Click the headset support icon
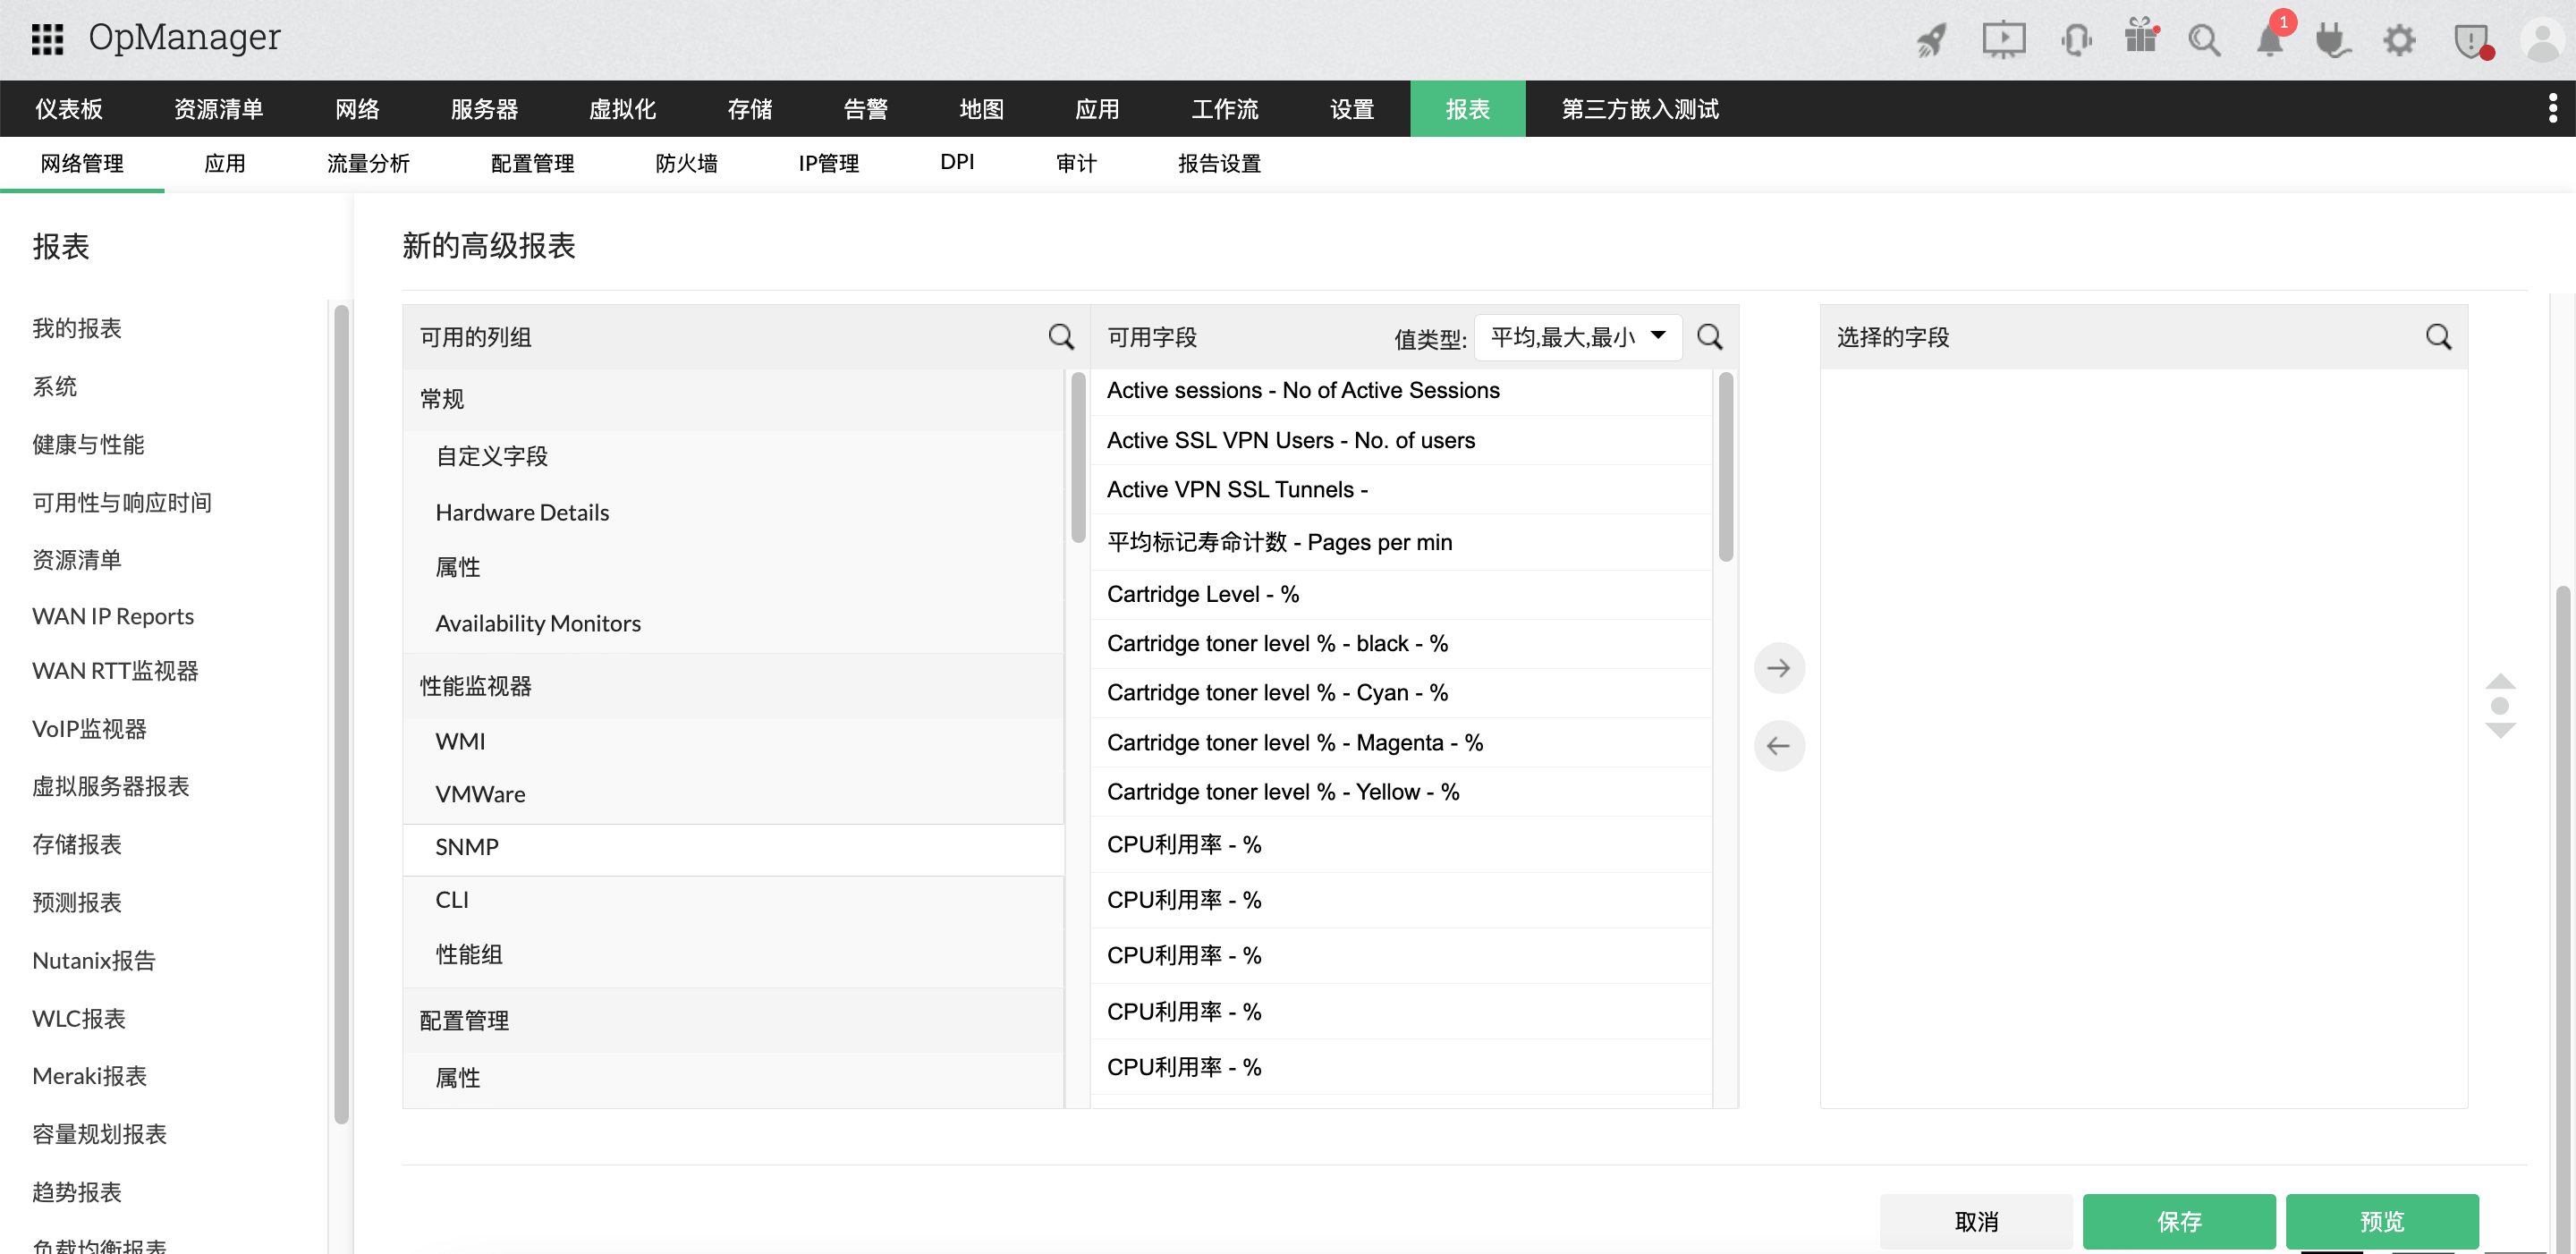The width and height of the screenshot is (2576, 1254). pos(2075,40)
